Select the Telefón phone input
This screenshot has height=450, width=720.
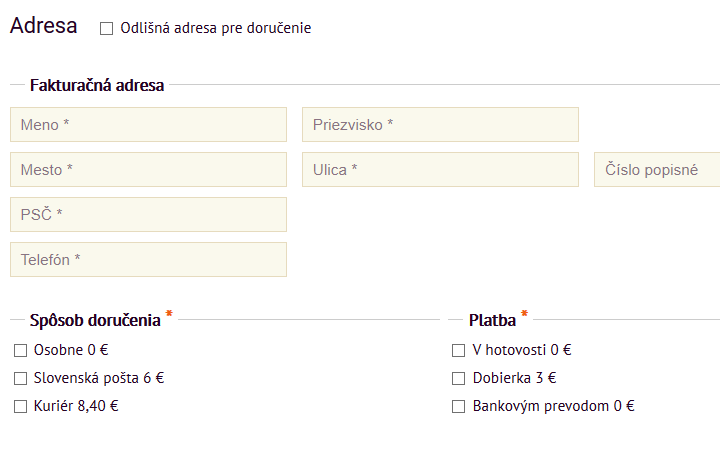coord(148,260)
